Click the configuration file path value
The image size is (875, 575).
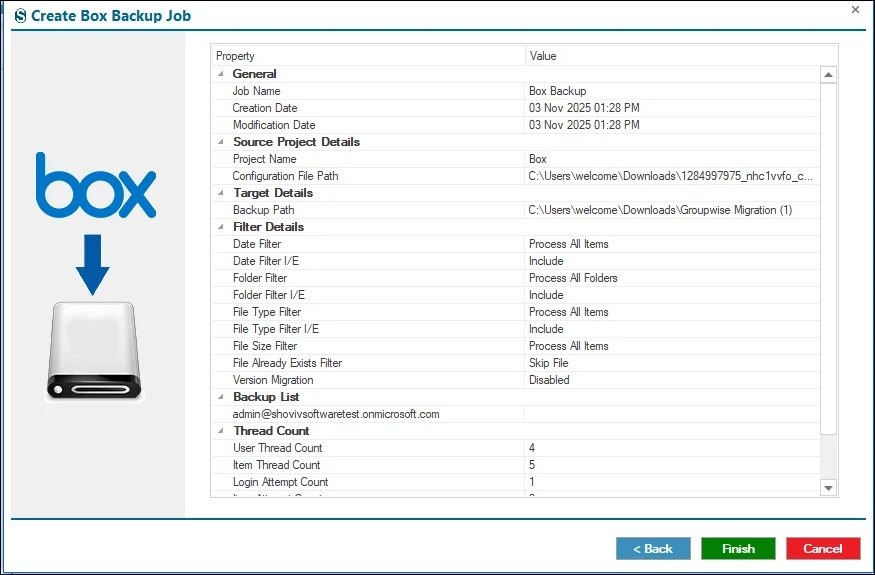coord(671,176)
